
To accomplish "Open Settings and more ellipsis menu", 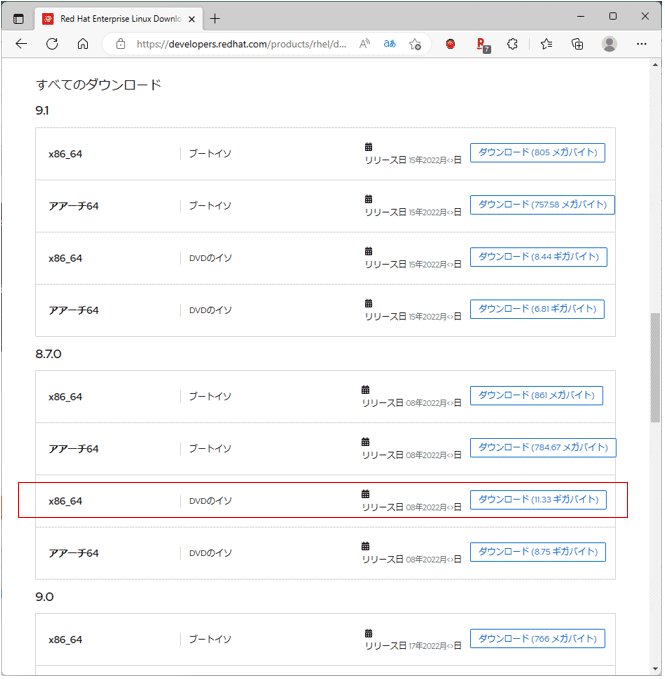I will pos(641,44).
